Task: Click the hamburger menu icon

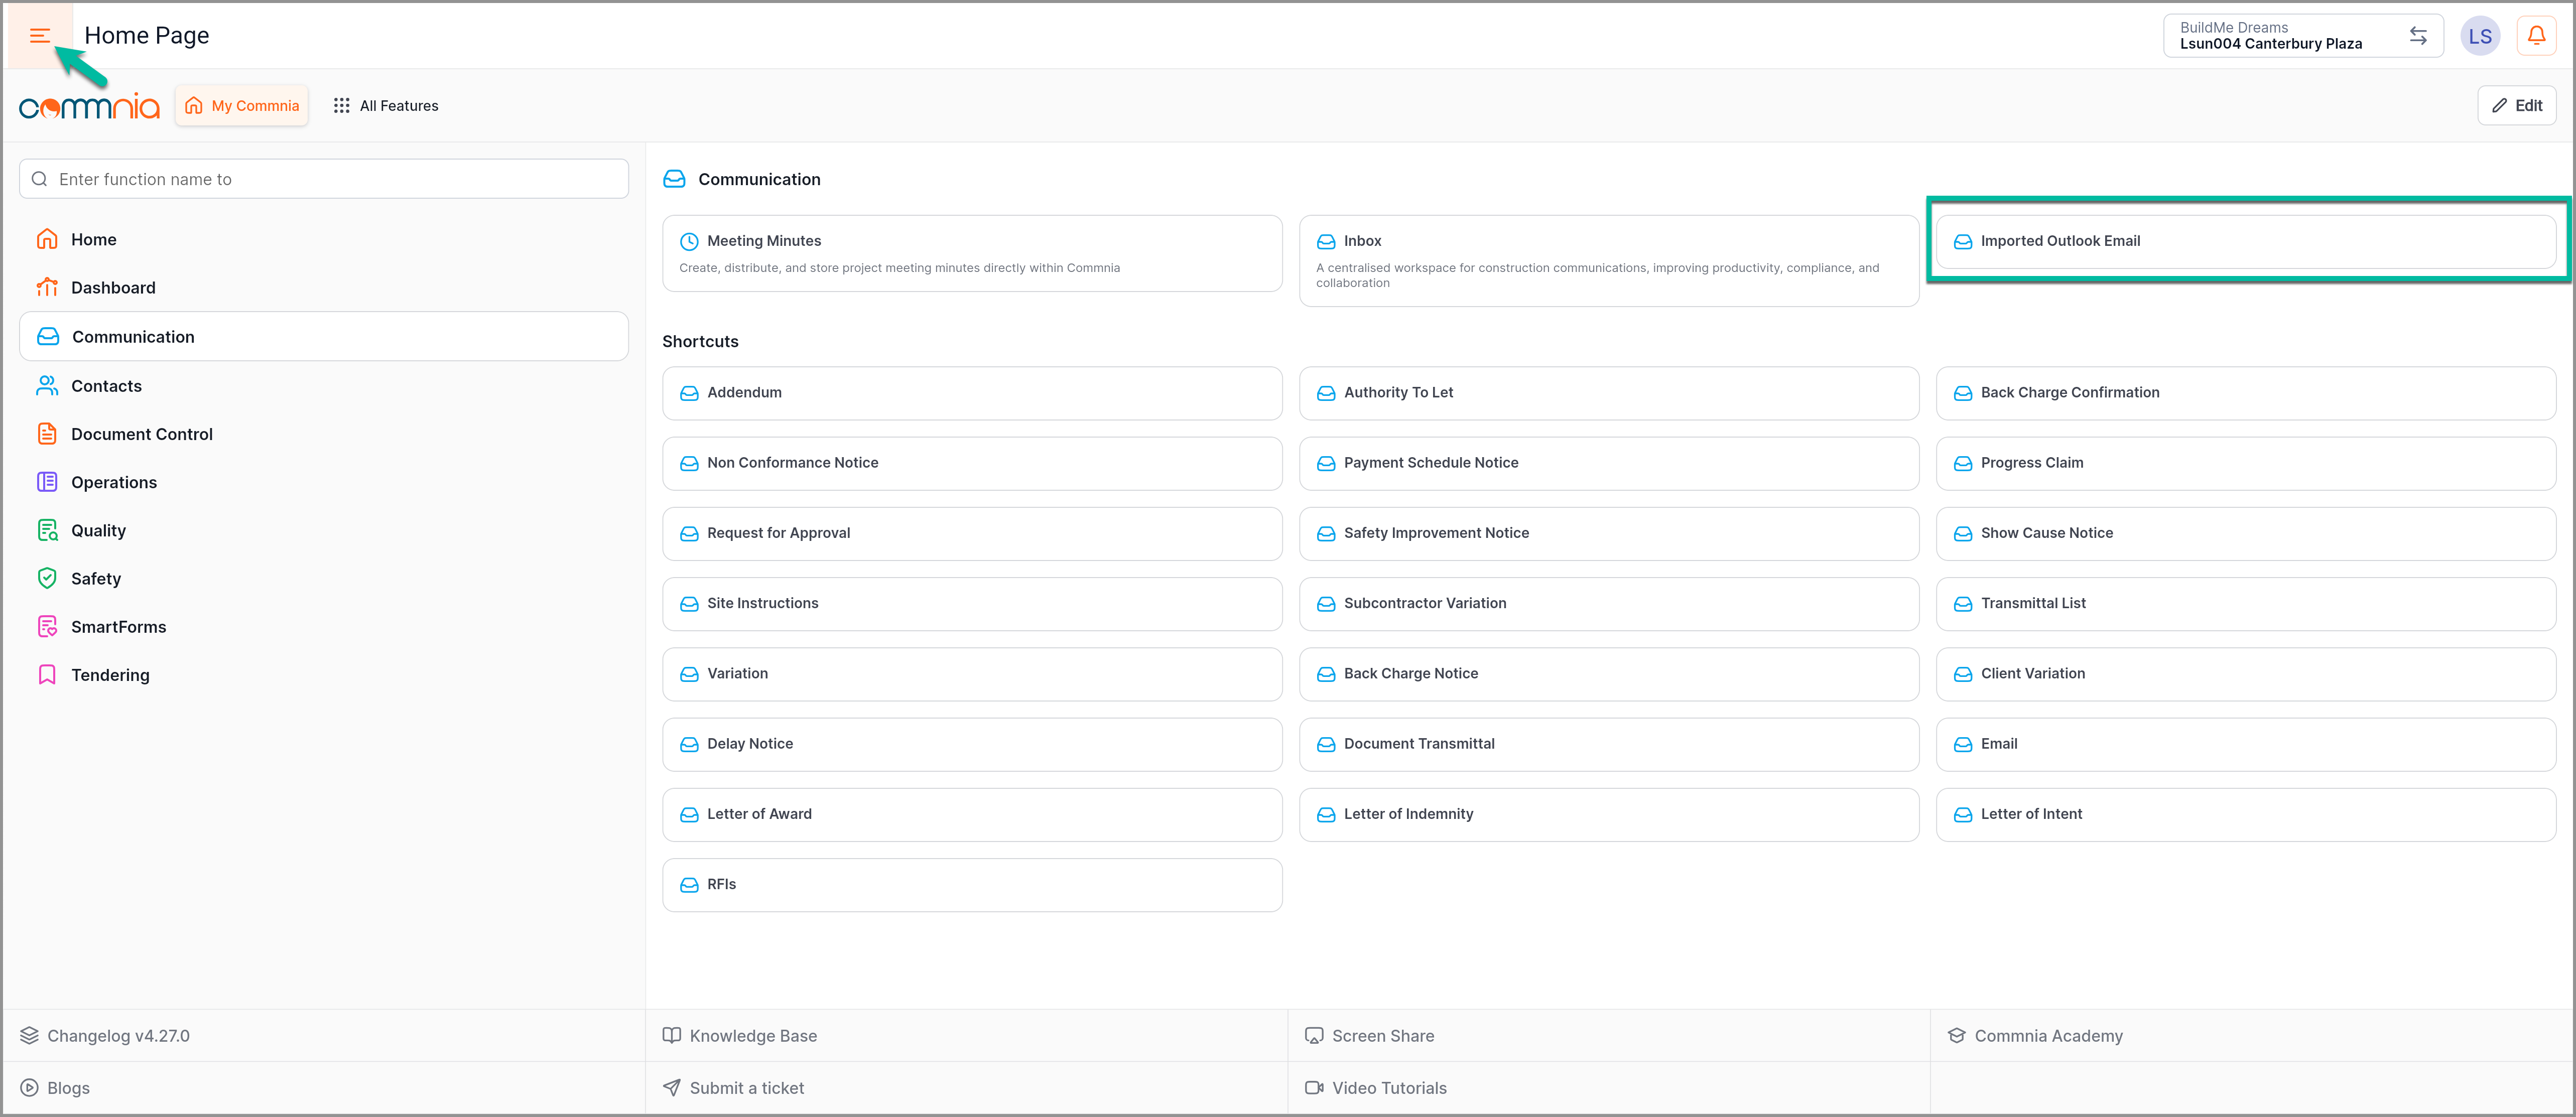Action: point(40,36)
